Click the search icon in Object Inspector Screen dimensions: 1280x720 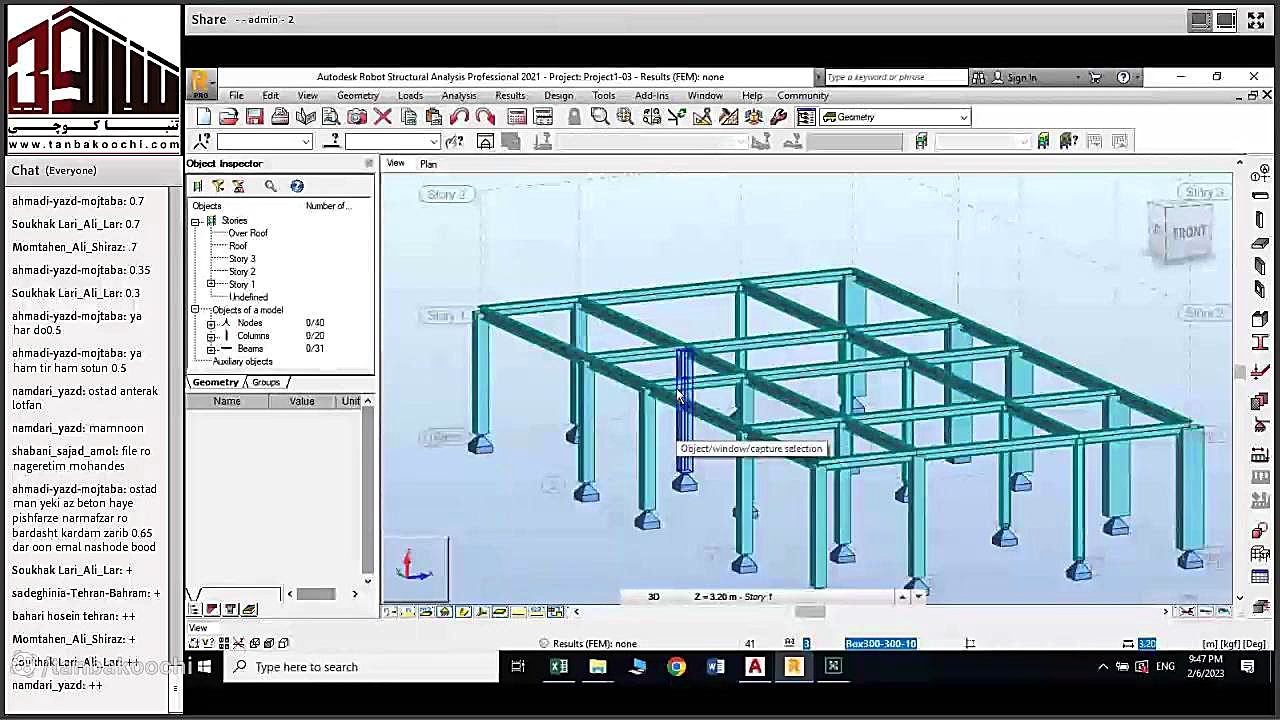click(270, 186)
